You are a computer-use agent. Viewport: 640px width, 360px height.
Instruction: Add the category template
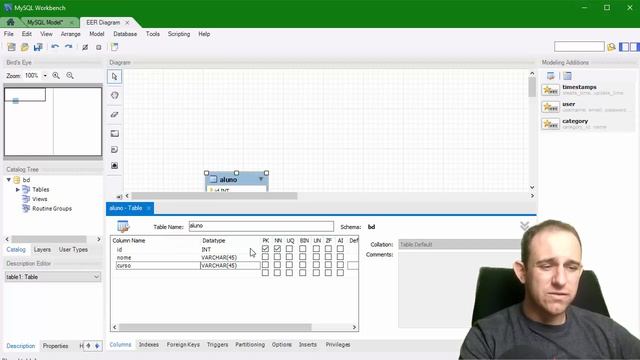pos(588,124)
